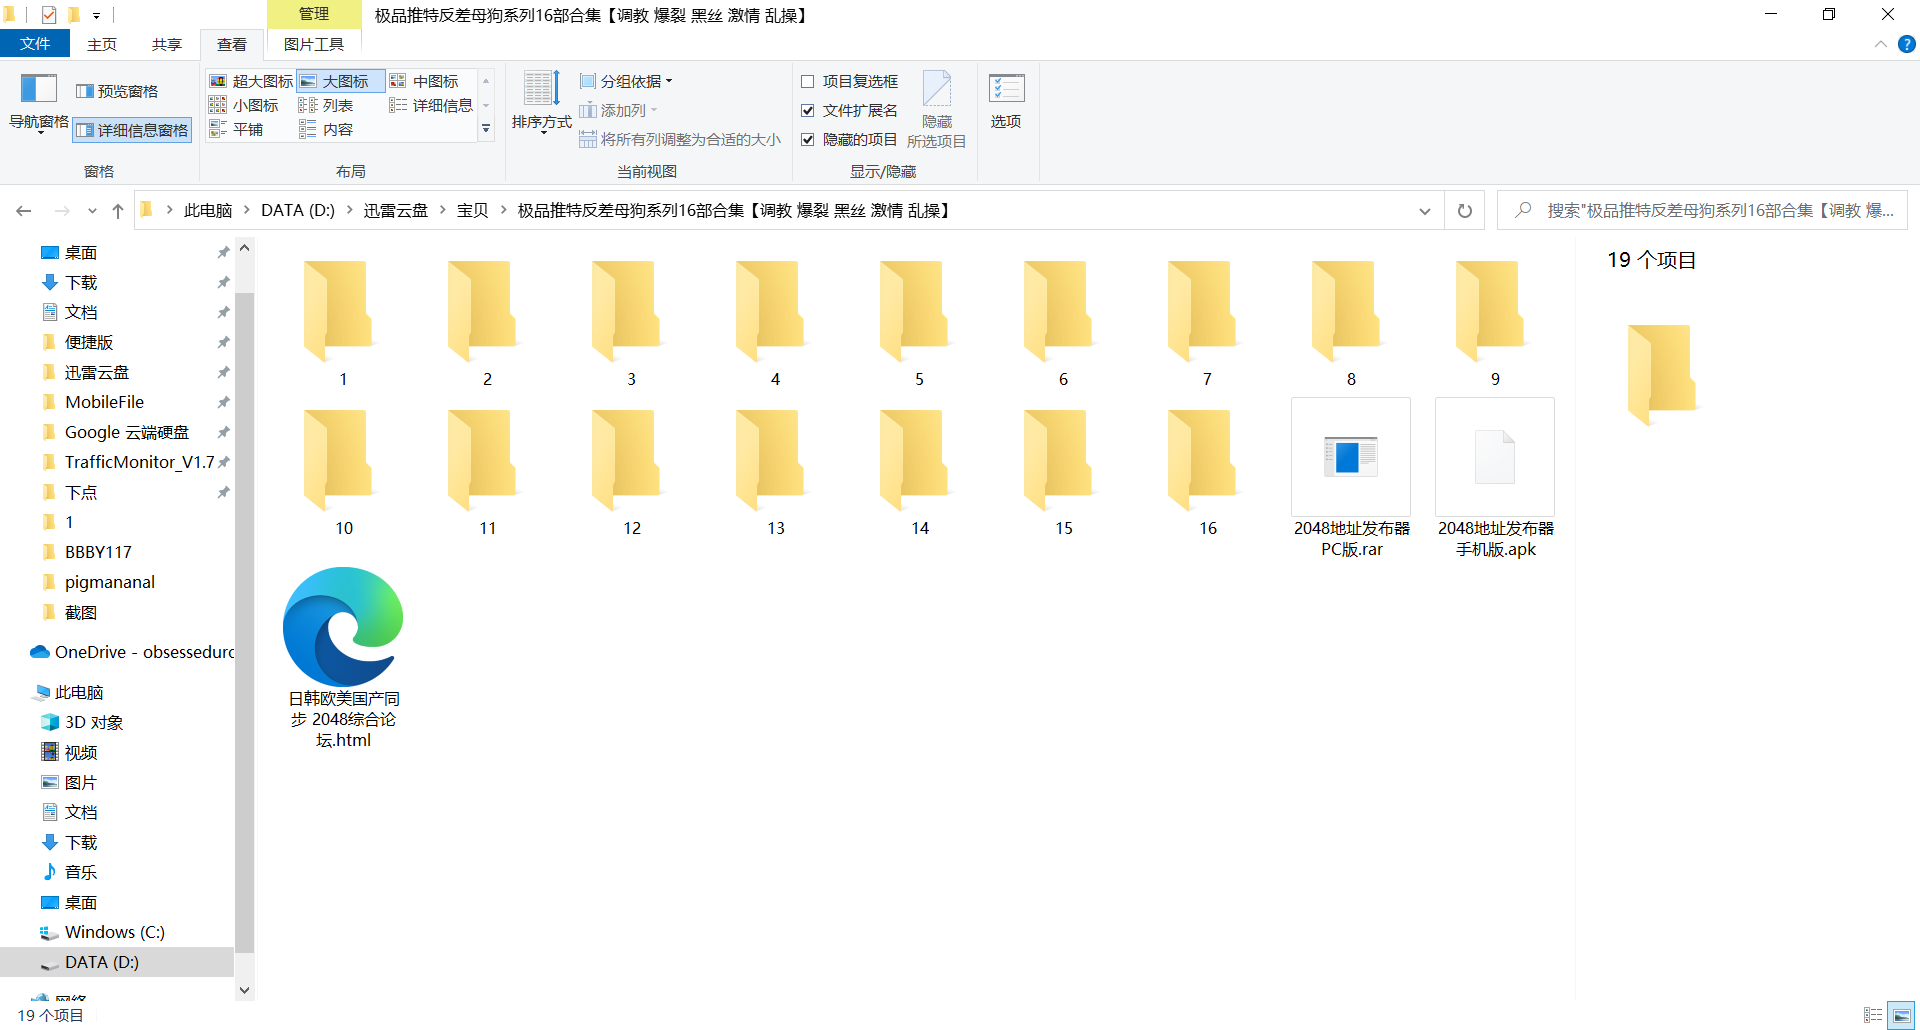This screenshot has width=1920, height=1030.
Task: Click the refresh button beside address bar
Action: pos(1465,211)
